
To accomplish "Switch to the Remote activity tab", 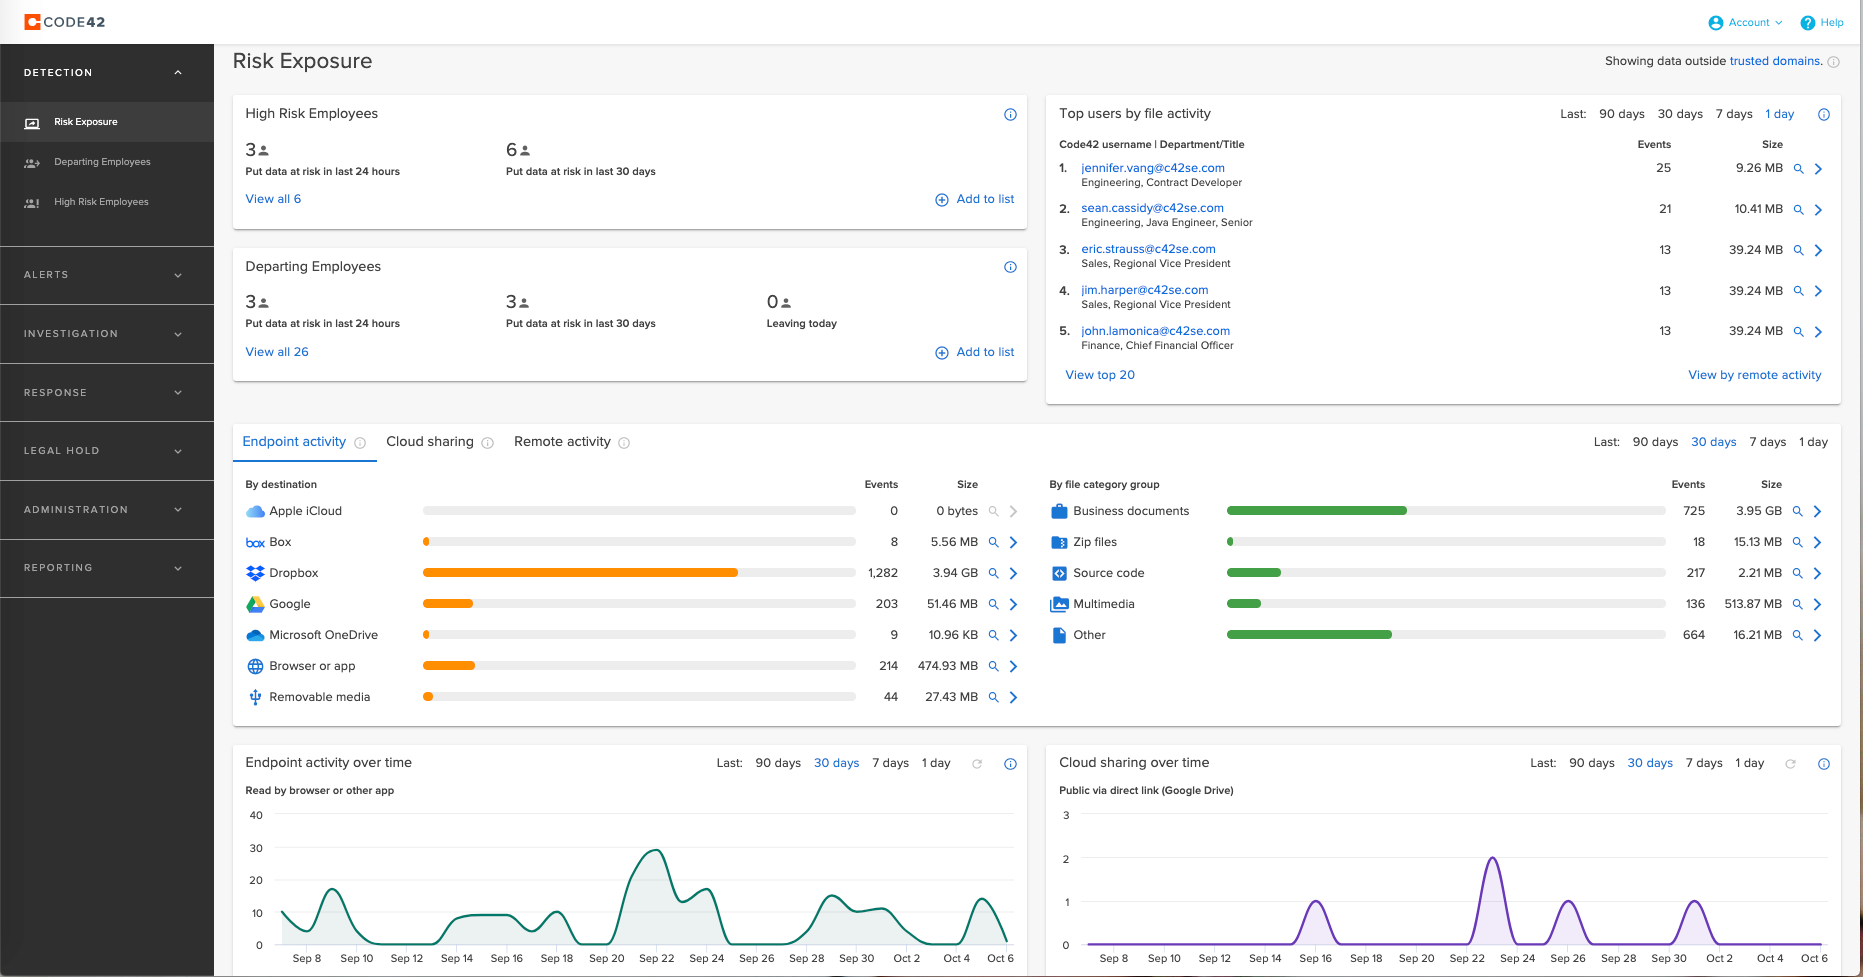I will pyautogui.click(x=562, y=442).
